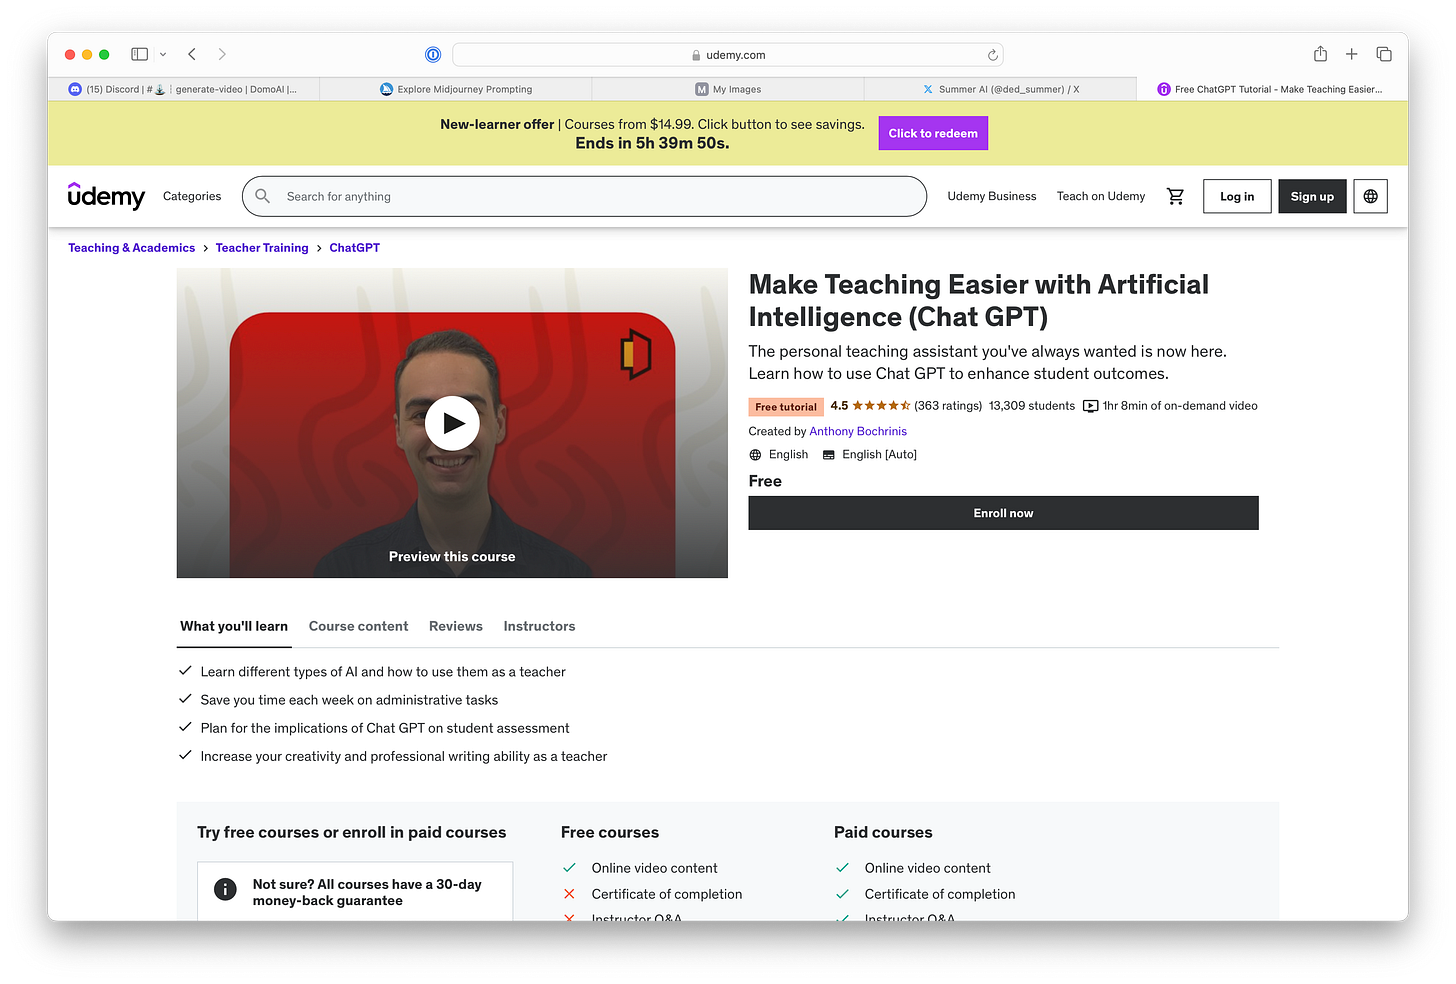Viewport: 1456px width, 984px height.
Task: Click the Free tutorial badge
Action: pyautogui.click(x=786, y=407)
